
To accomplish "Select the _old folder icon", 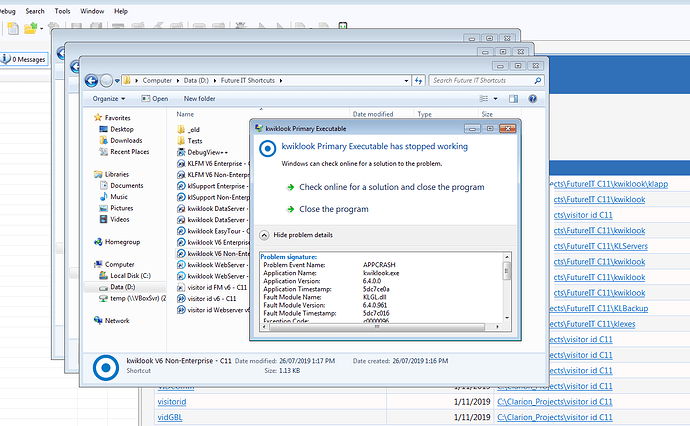I will tap(181, 129).
